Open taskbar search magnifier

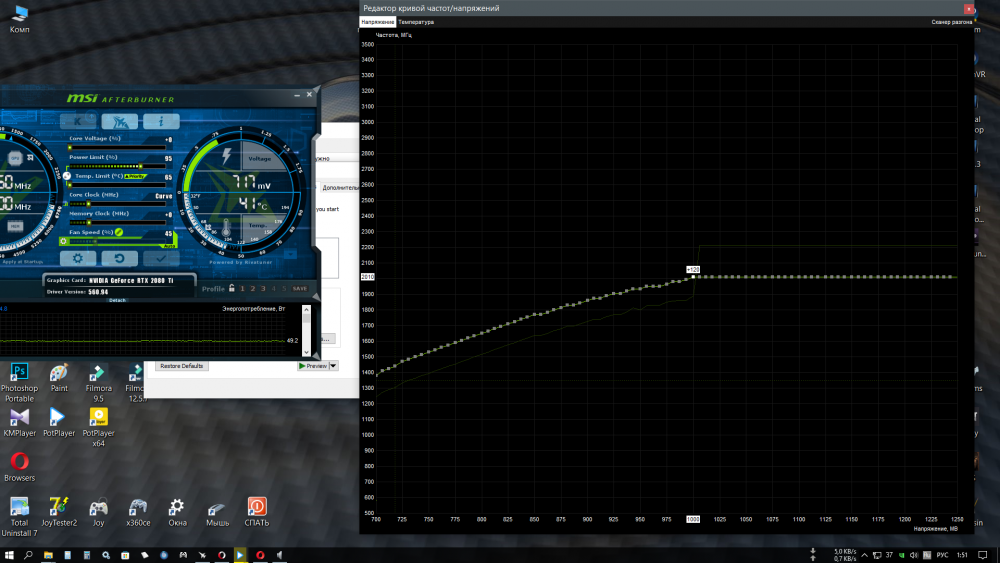28,555
